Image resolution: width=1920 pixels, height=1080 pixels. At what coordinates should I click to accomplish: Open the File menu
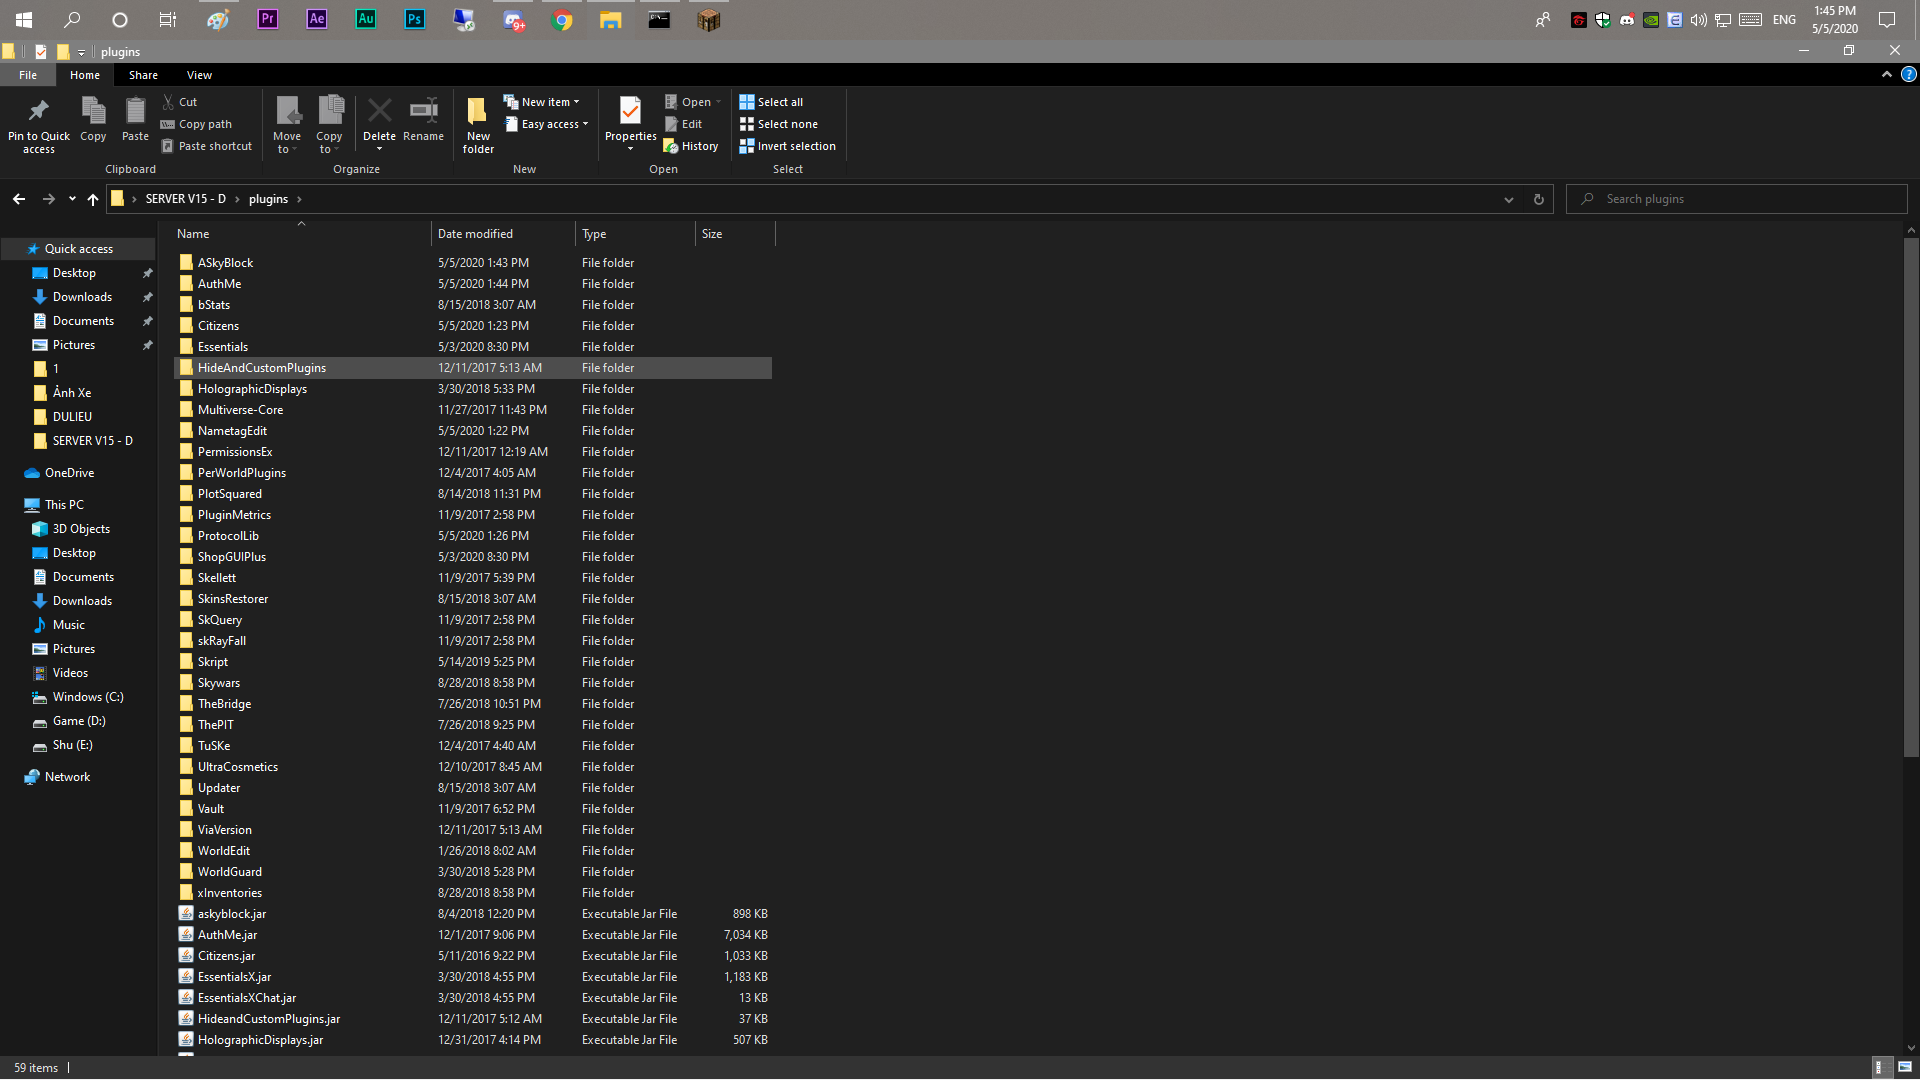tap(28, 75)
